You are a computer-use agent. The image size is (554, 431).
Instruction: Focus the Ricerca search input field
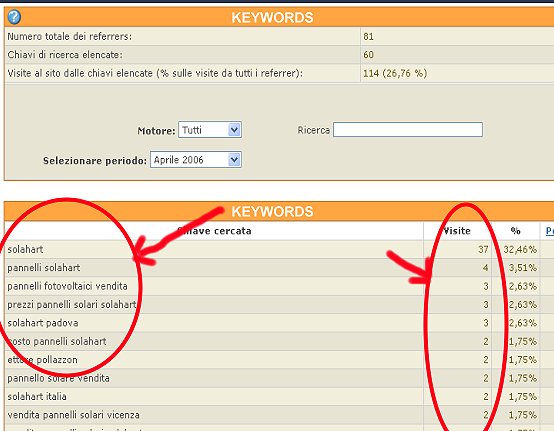[x=408, y=130]
